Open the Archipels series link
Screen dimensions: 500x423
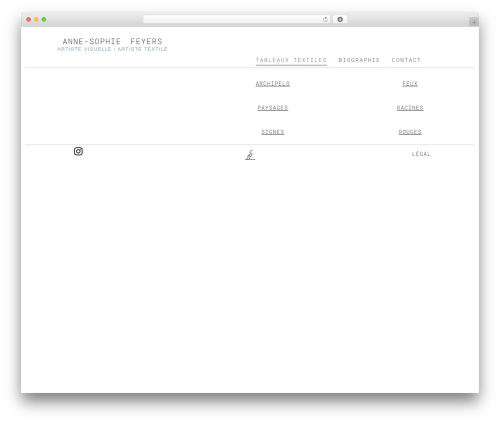pos(273,84)
